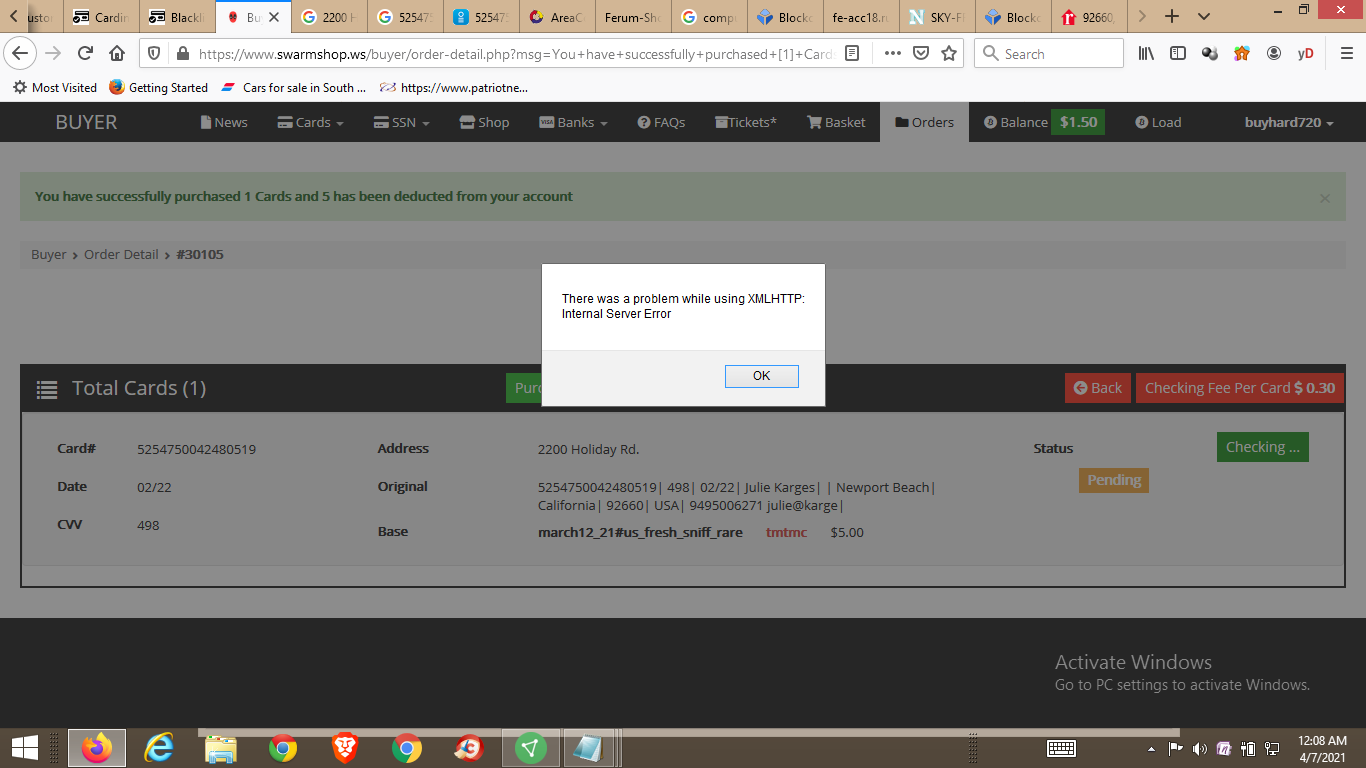The image size is (1366, 768).
Task: Toggle the touch keyboard on the taskbar
Action: [1061, 748]
